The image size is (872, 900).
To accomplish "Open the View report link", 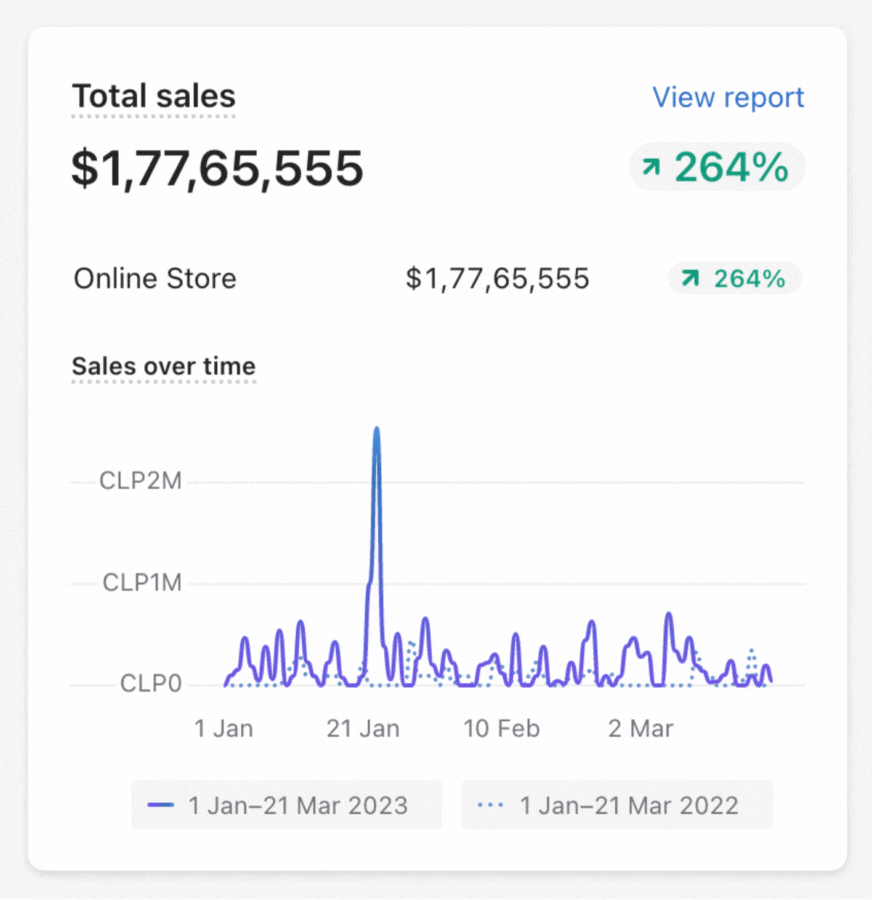I will 728,97.
